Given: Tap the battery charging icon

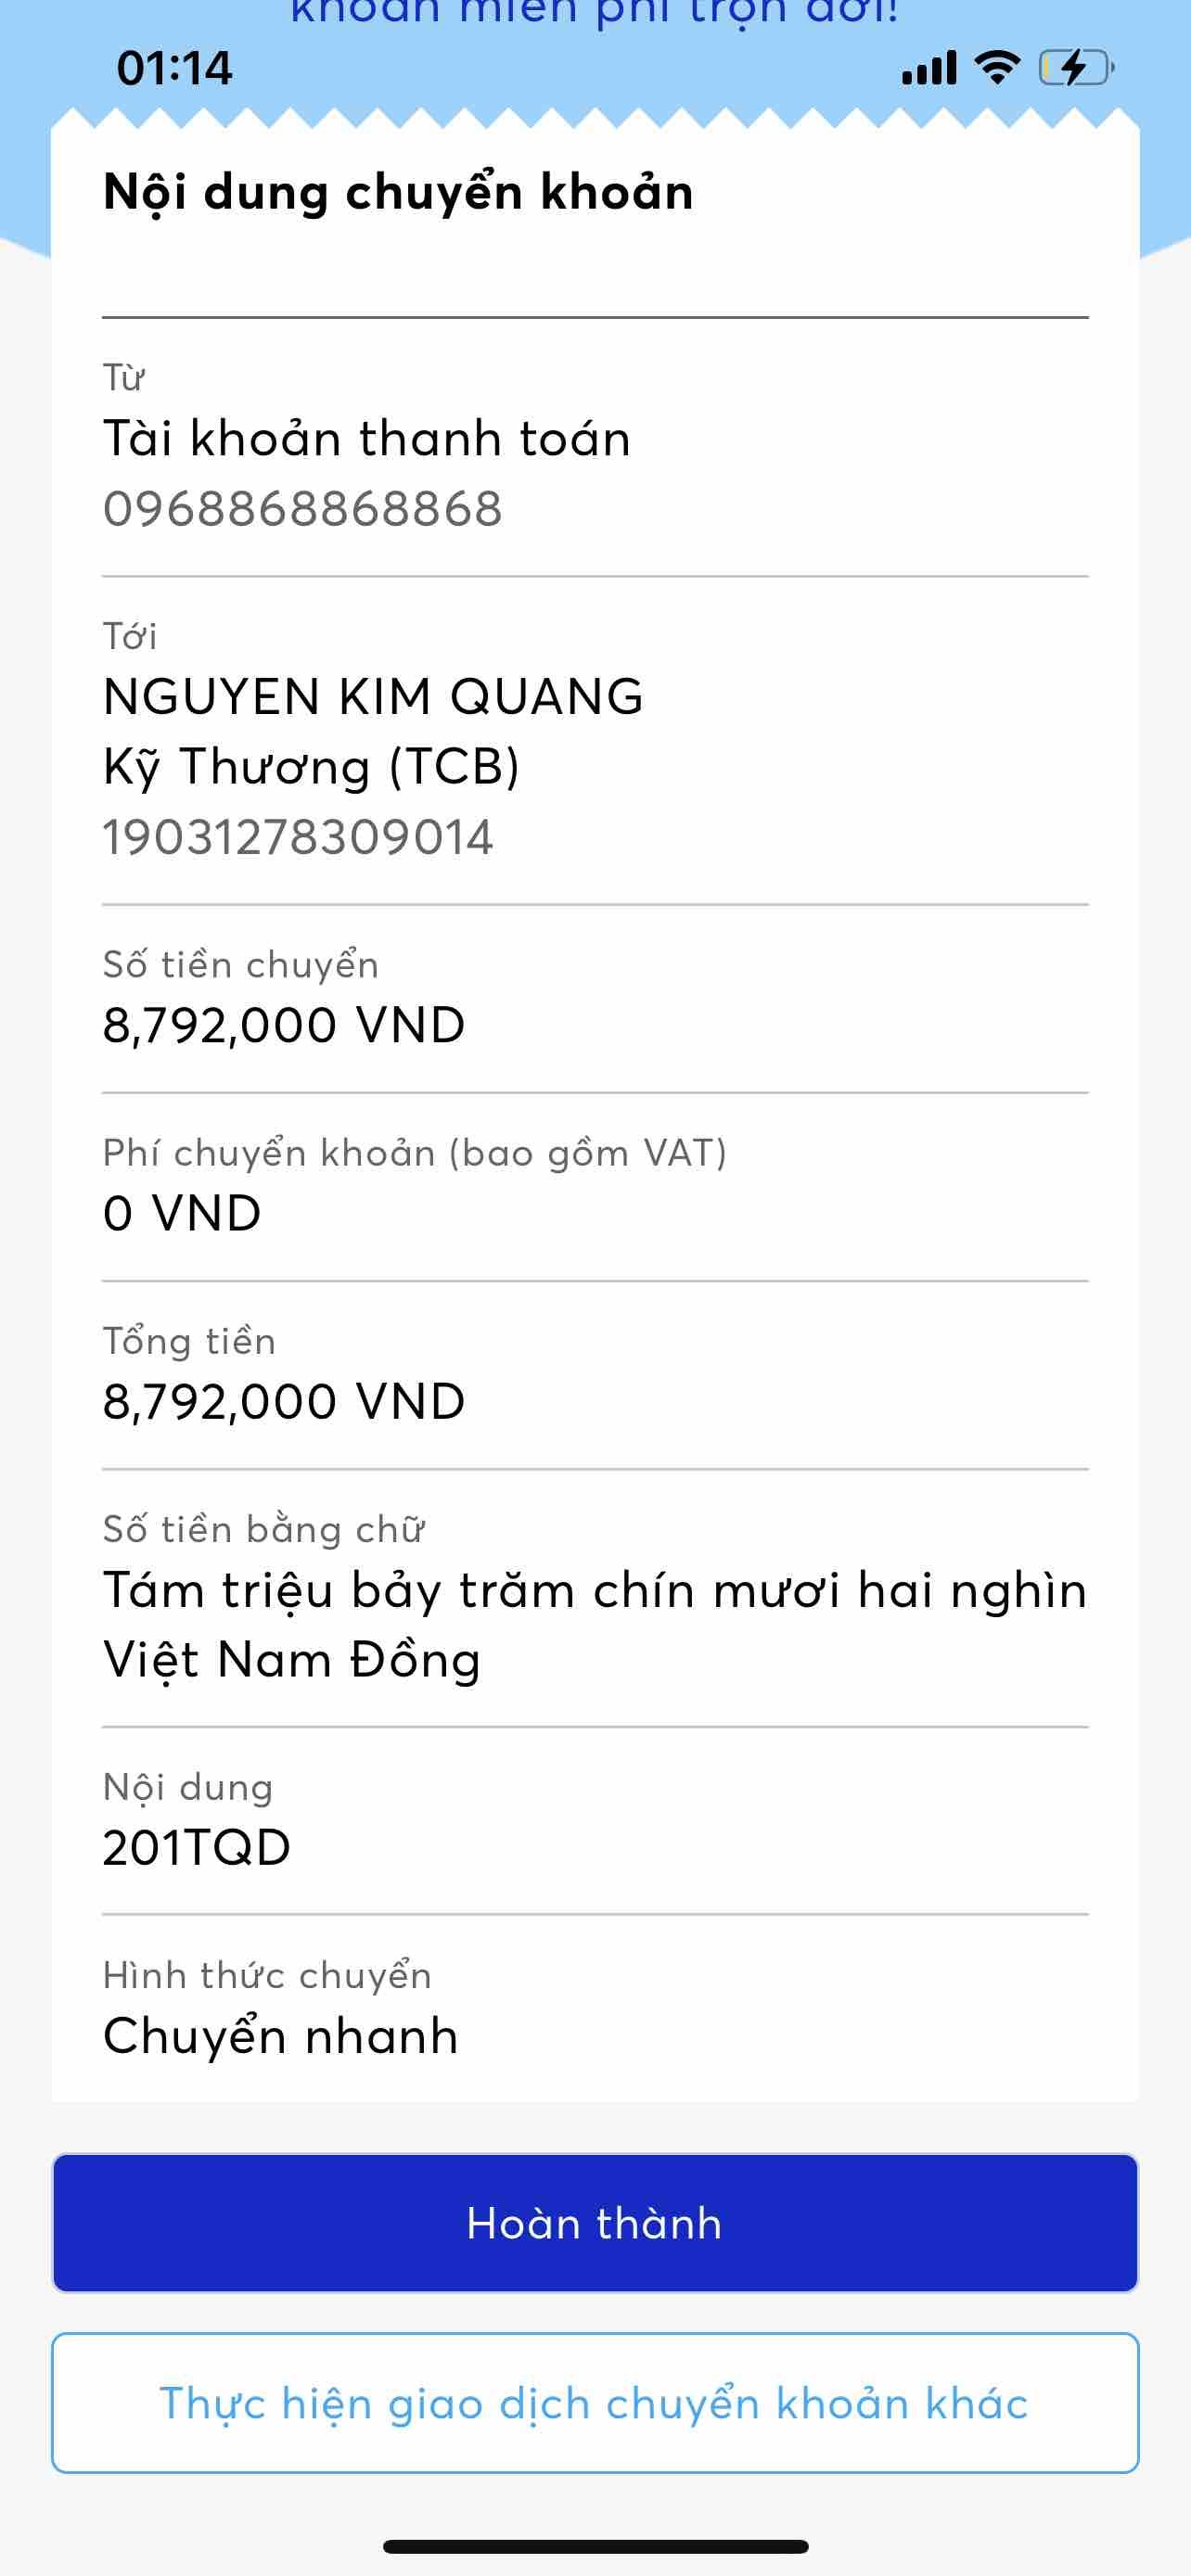Looking at the screenshot, I should point(1075,68).
